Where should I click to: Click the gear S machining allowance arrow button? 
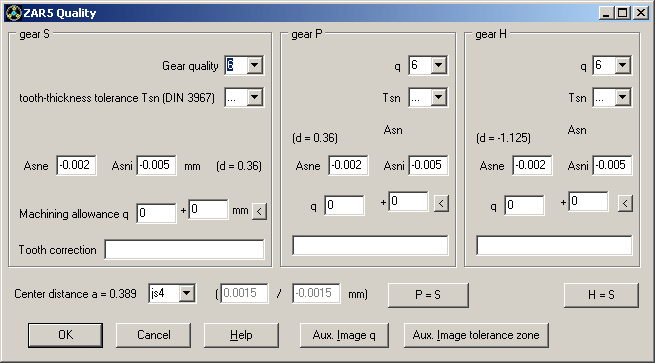click(x=259, y=211)
